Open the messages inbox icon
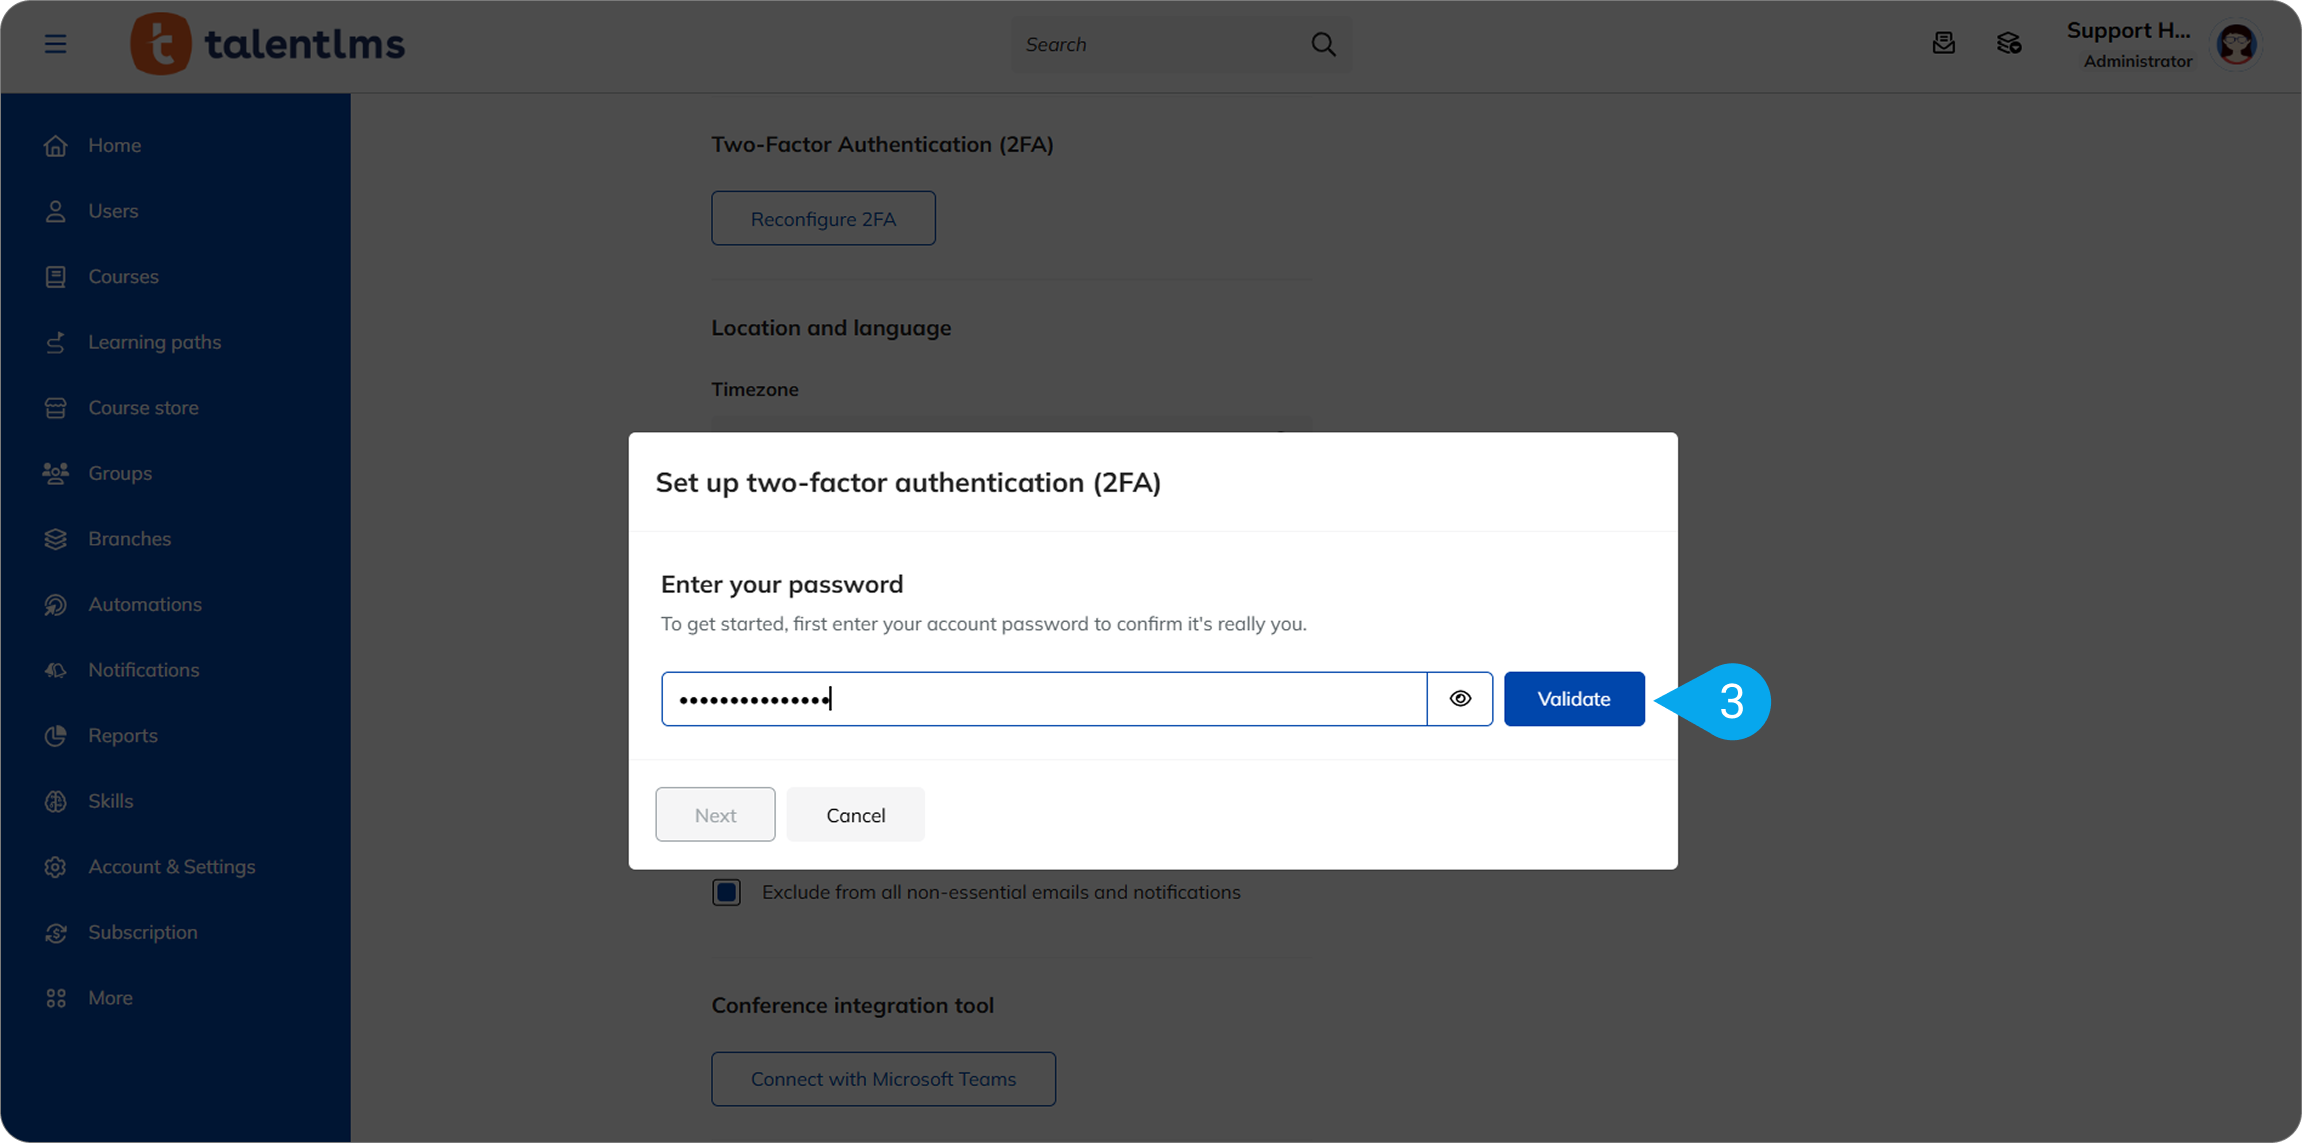The height and width of the screenshot is (1143, 2302). pyautogui.click(x=1943, y=43)
